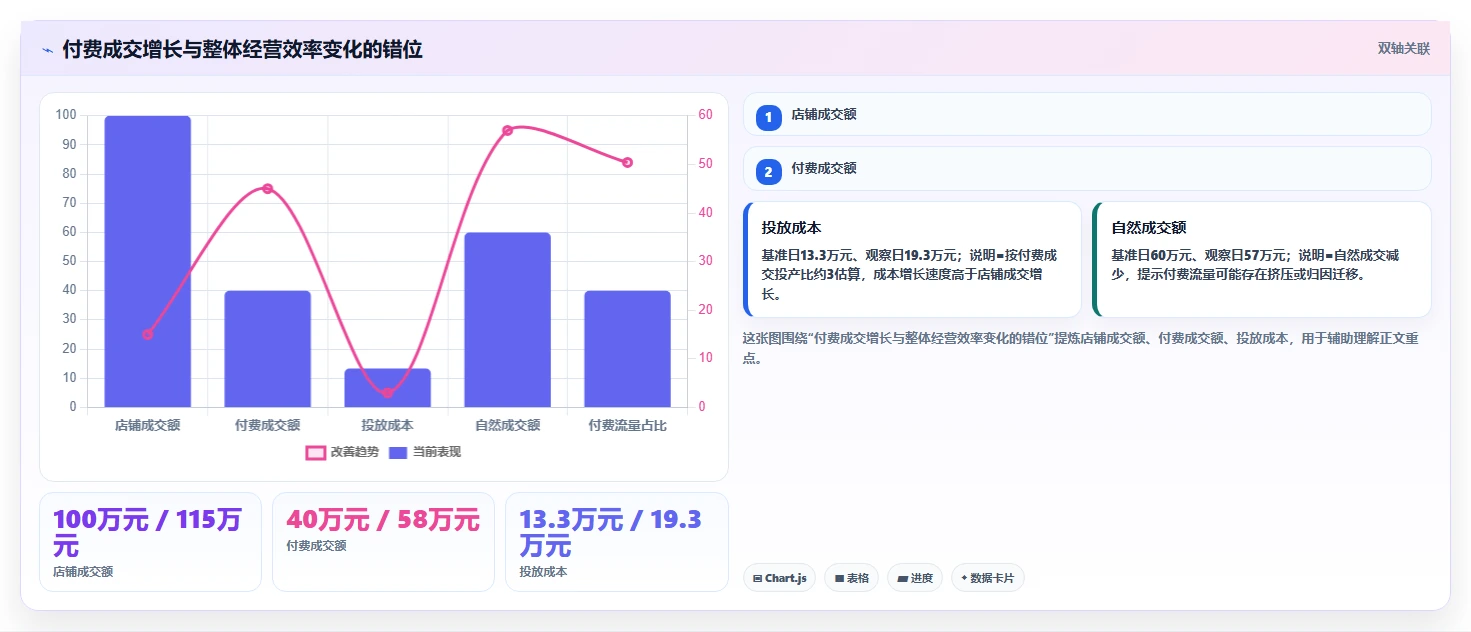The height and width of the screenshot is (632, 1471).
Task: Click the x-axis label 自然成交额
Action: (x=508, y=425)
